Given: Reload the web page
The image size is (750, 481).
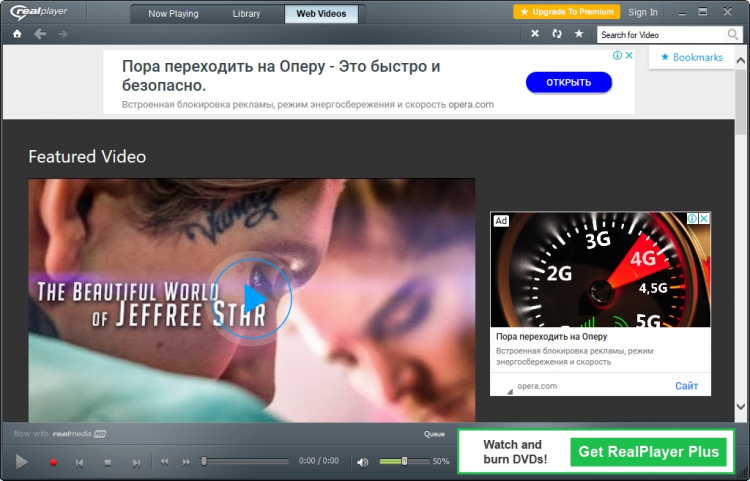Looking at the screenshot, I should (556, 34).
